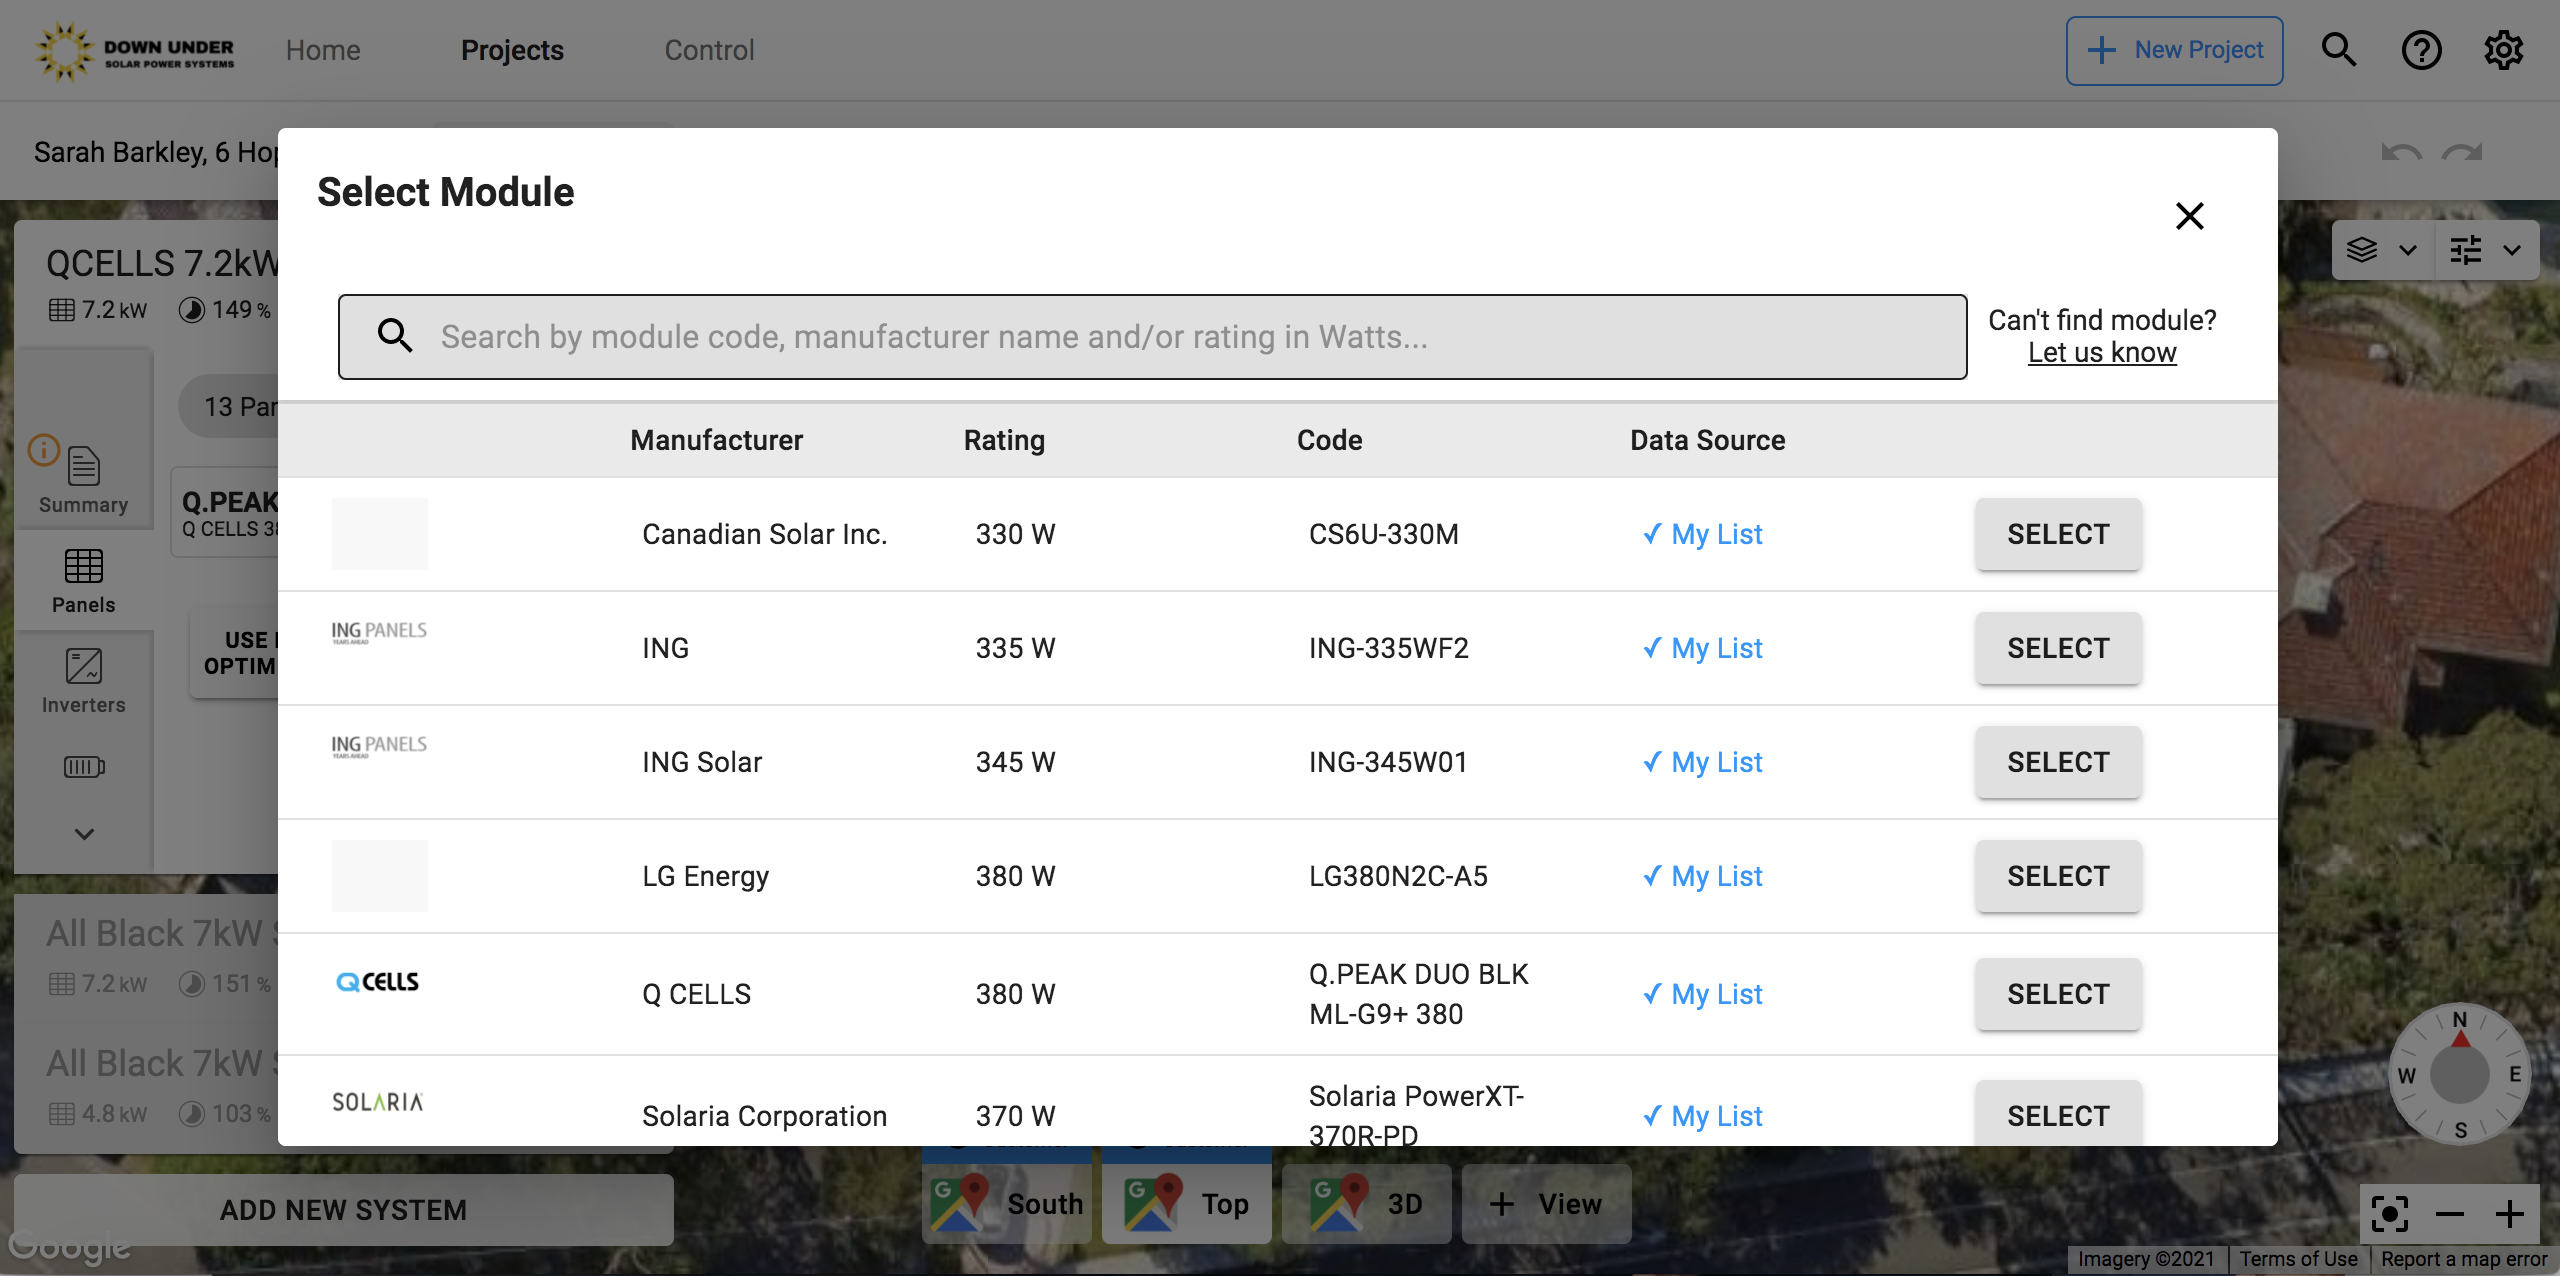Click My List for ING-335WF2 row

[1703, 648]
